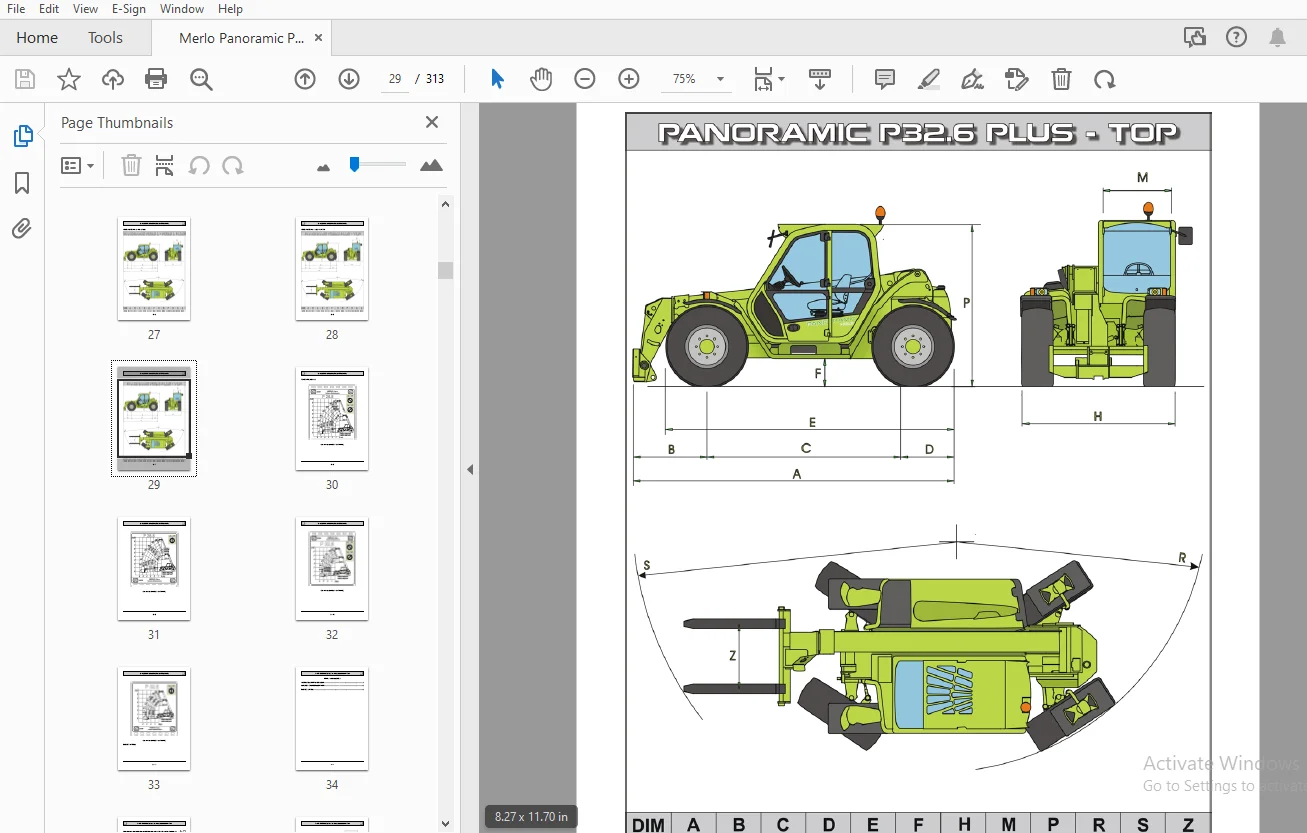Go to next page arrow
Viewport: 1307px width, 833px height.
tap(349, 79)
